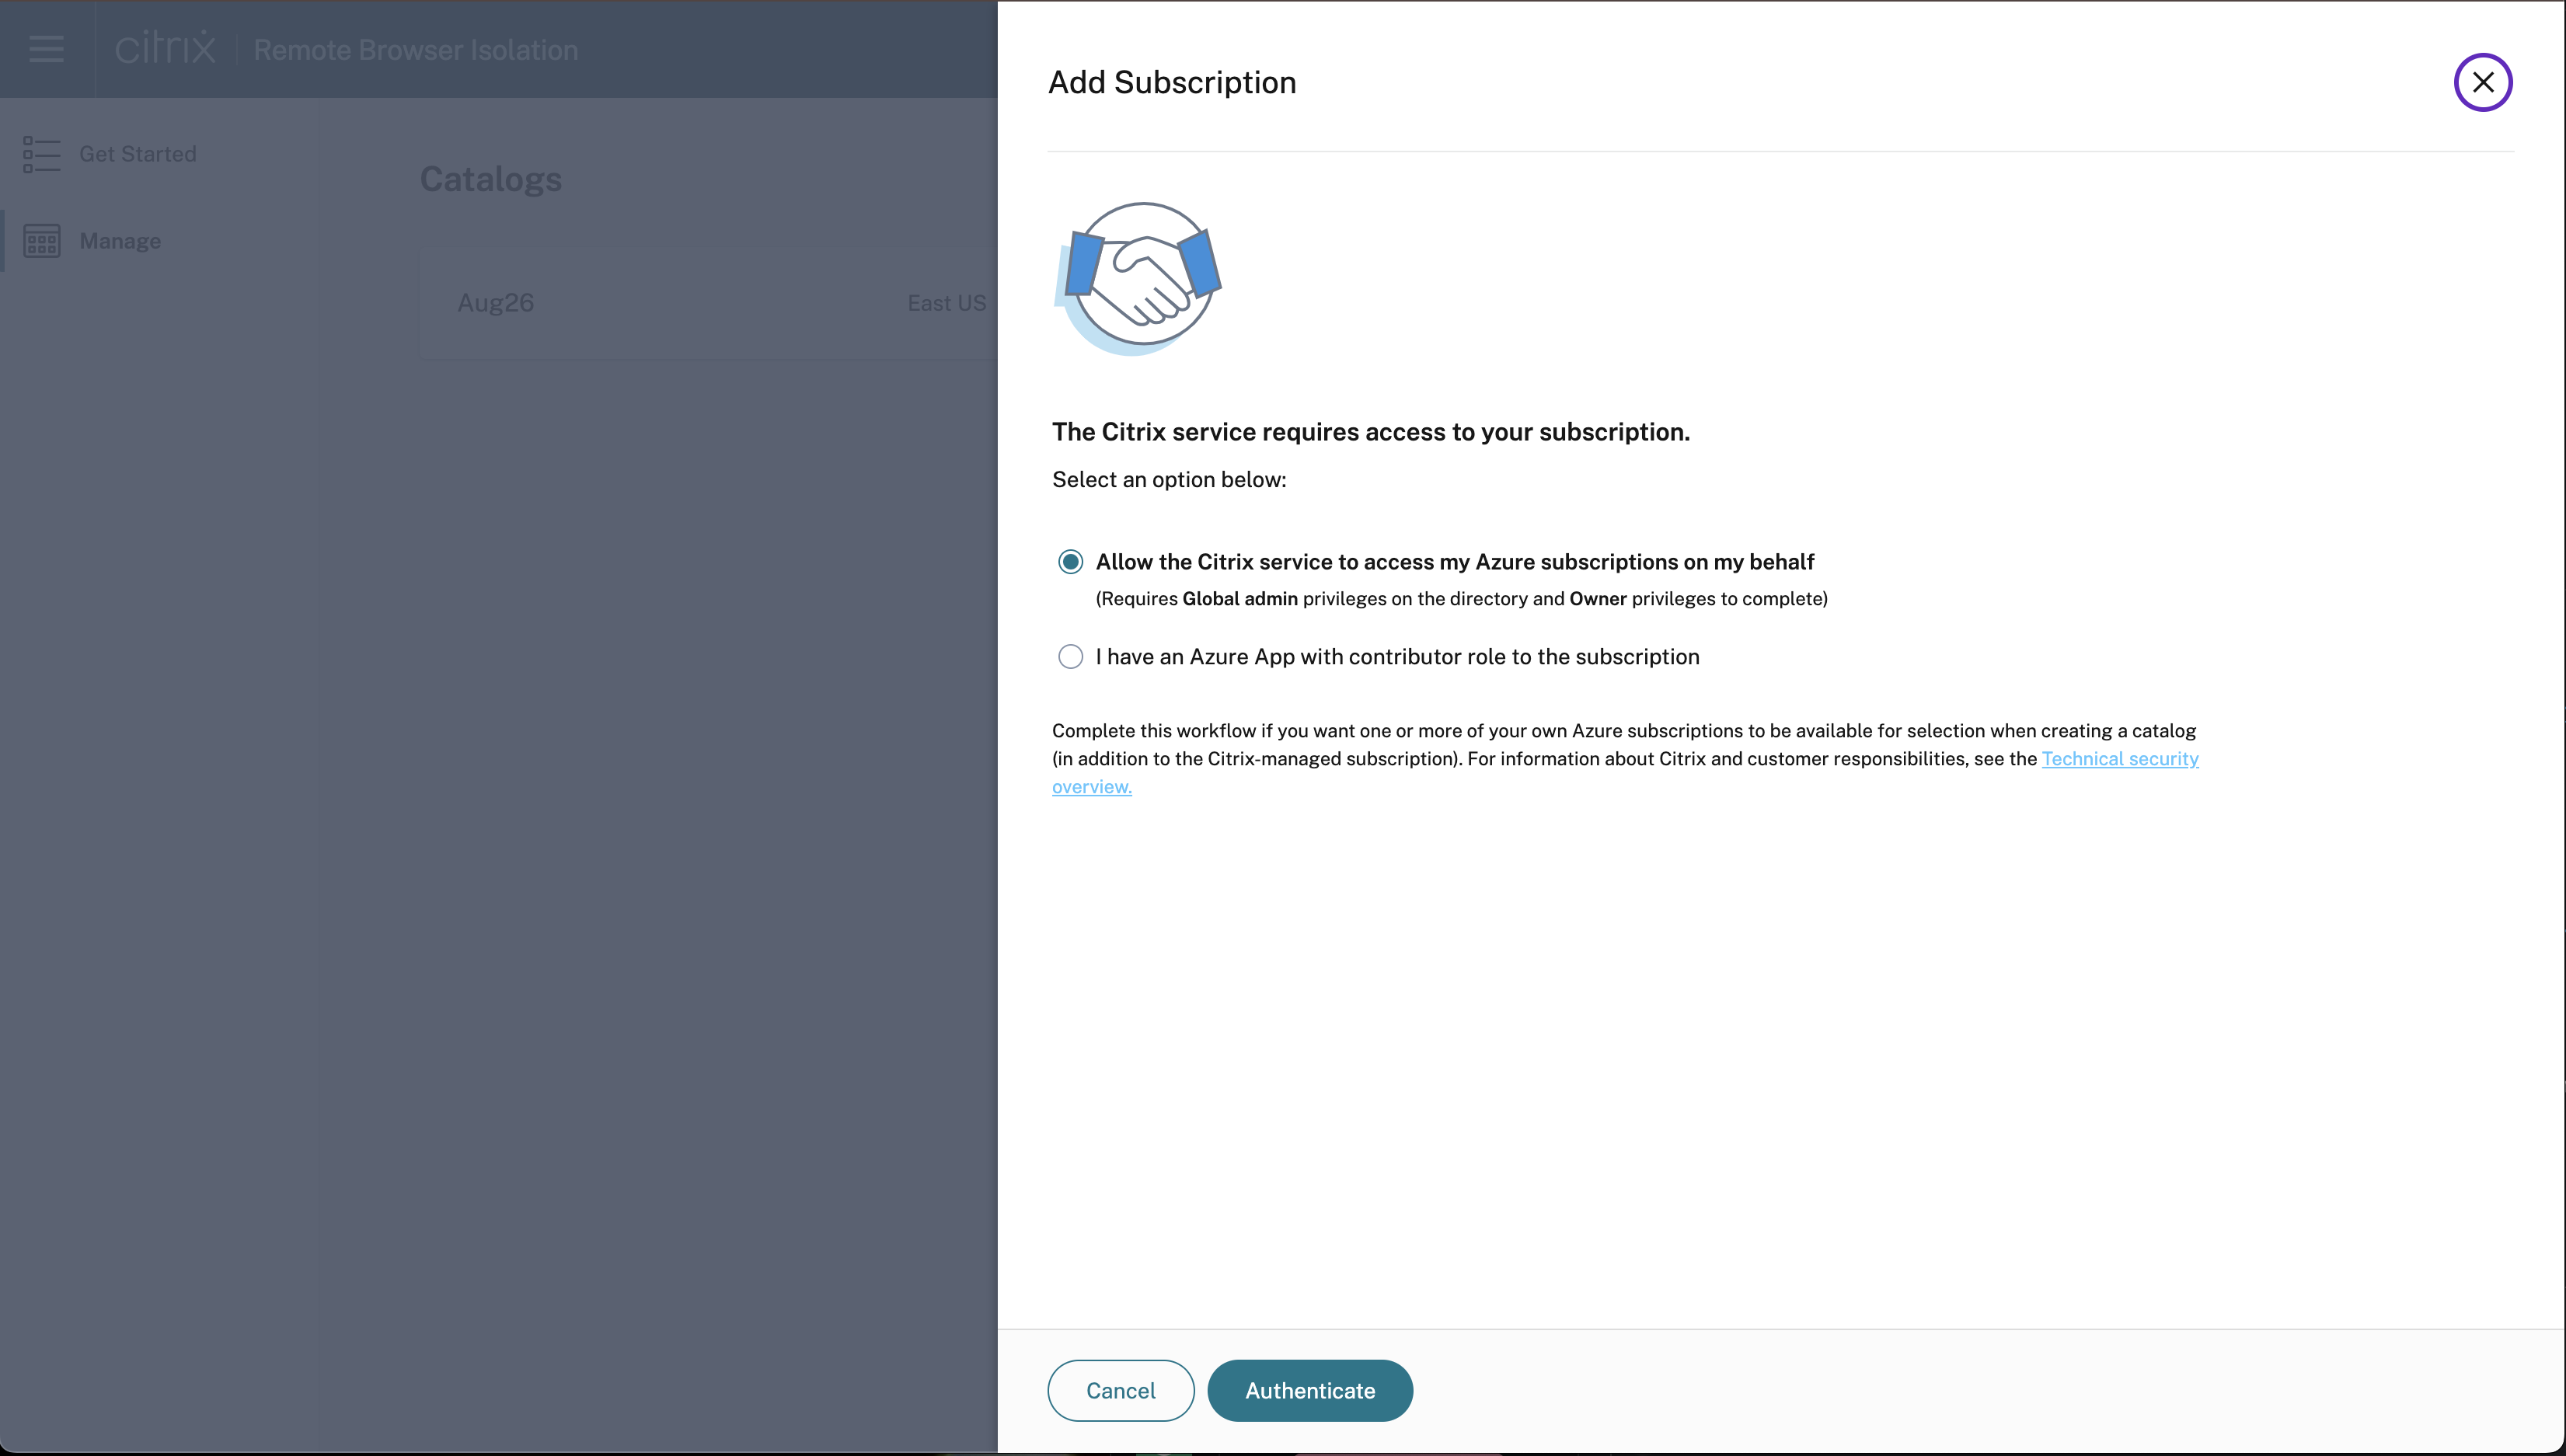Open the Technical security overview link
This screenshot has width=2566, height=1456.
click(2119, 759)
